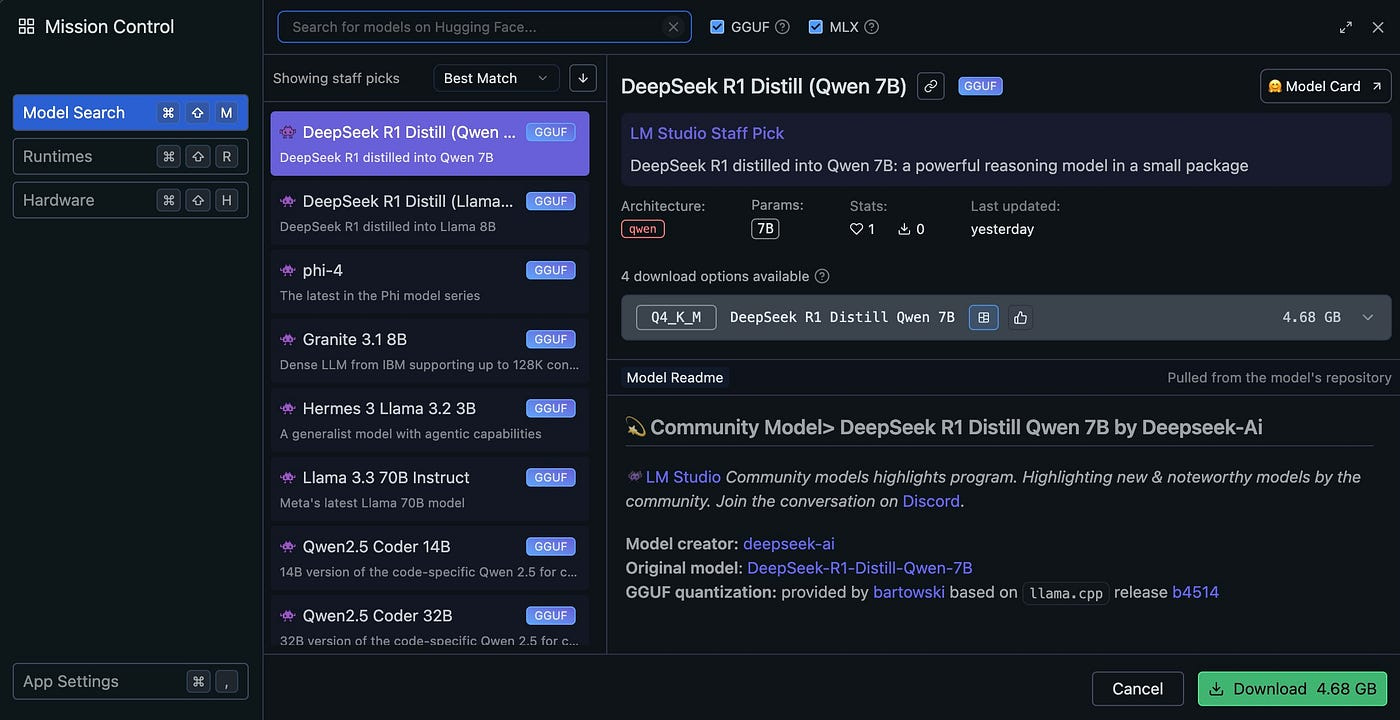1400x720 pixels.
Task: Select the phi-4 model entry
Action: (430, 281)
